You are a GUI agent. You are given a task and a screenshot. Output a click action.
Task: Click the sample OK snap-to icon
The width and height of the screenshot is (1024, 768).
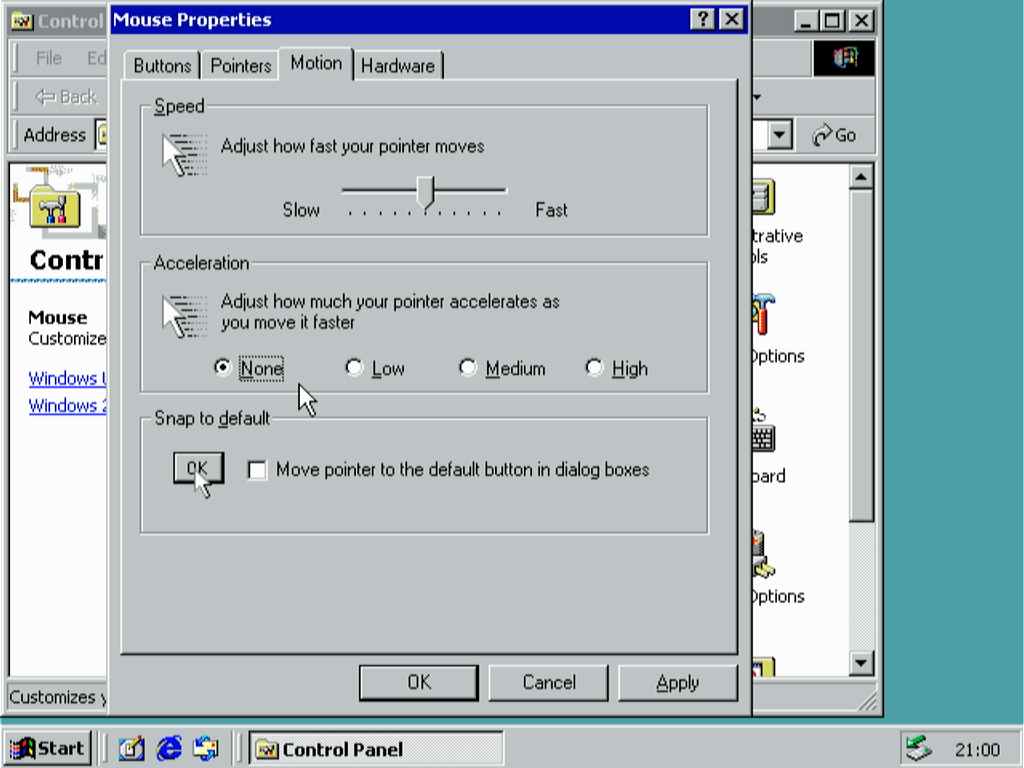click(199, 470)
